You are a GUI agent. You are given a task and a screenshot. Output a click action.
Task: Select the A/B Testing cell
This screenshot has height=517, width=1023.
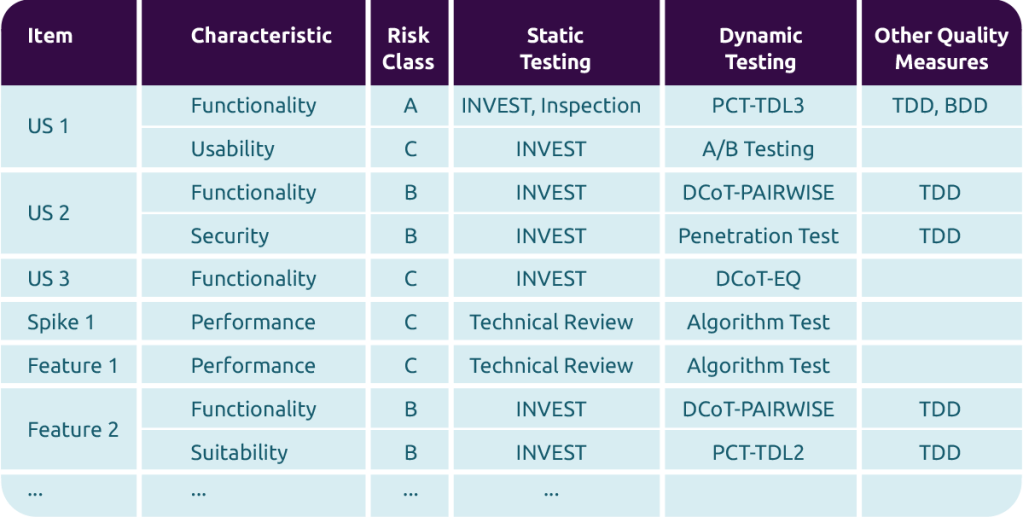(x=758, y=149)
